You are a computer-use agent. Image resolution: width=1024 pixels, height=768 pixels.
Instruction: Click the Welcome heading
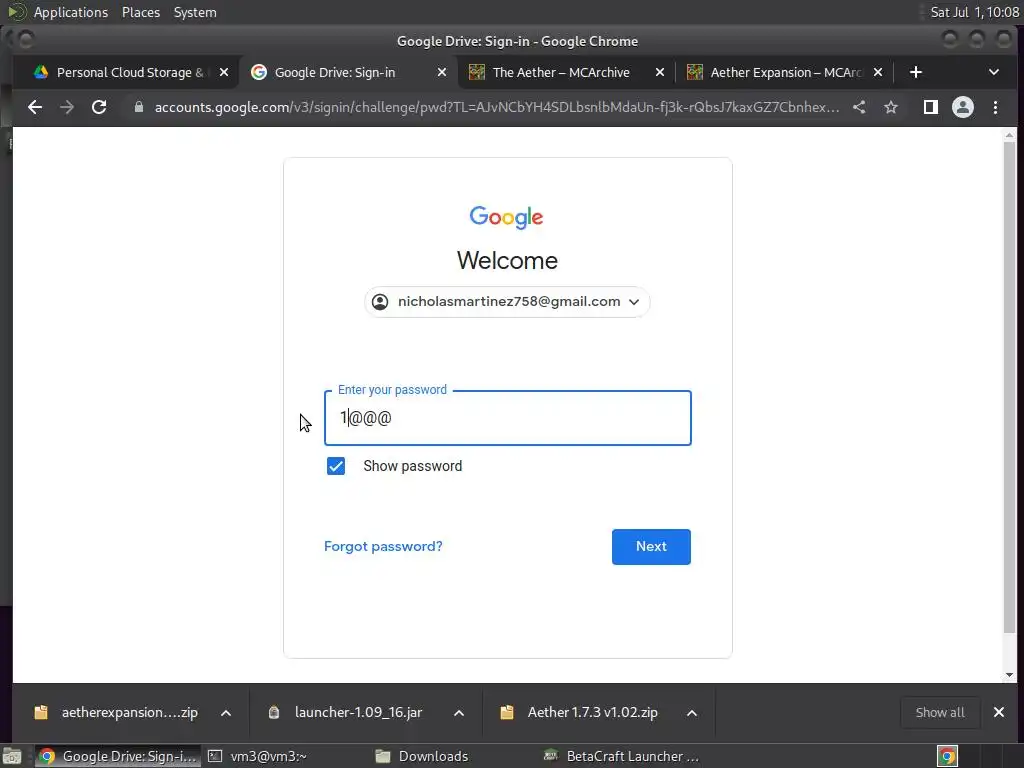507,261
